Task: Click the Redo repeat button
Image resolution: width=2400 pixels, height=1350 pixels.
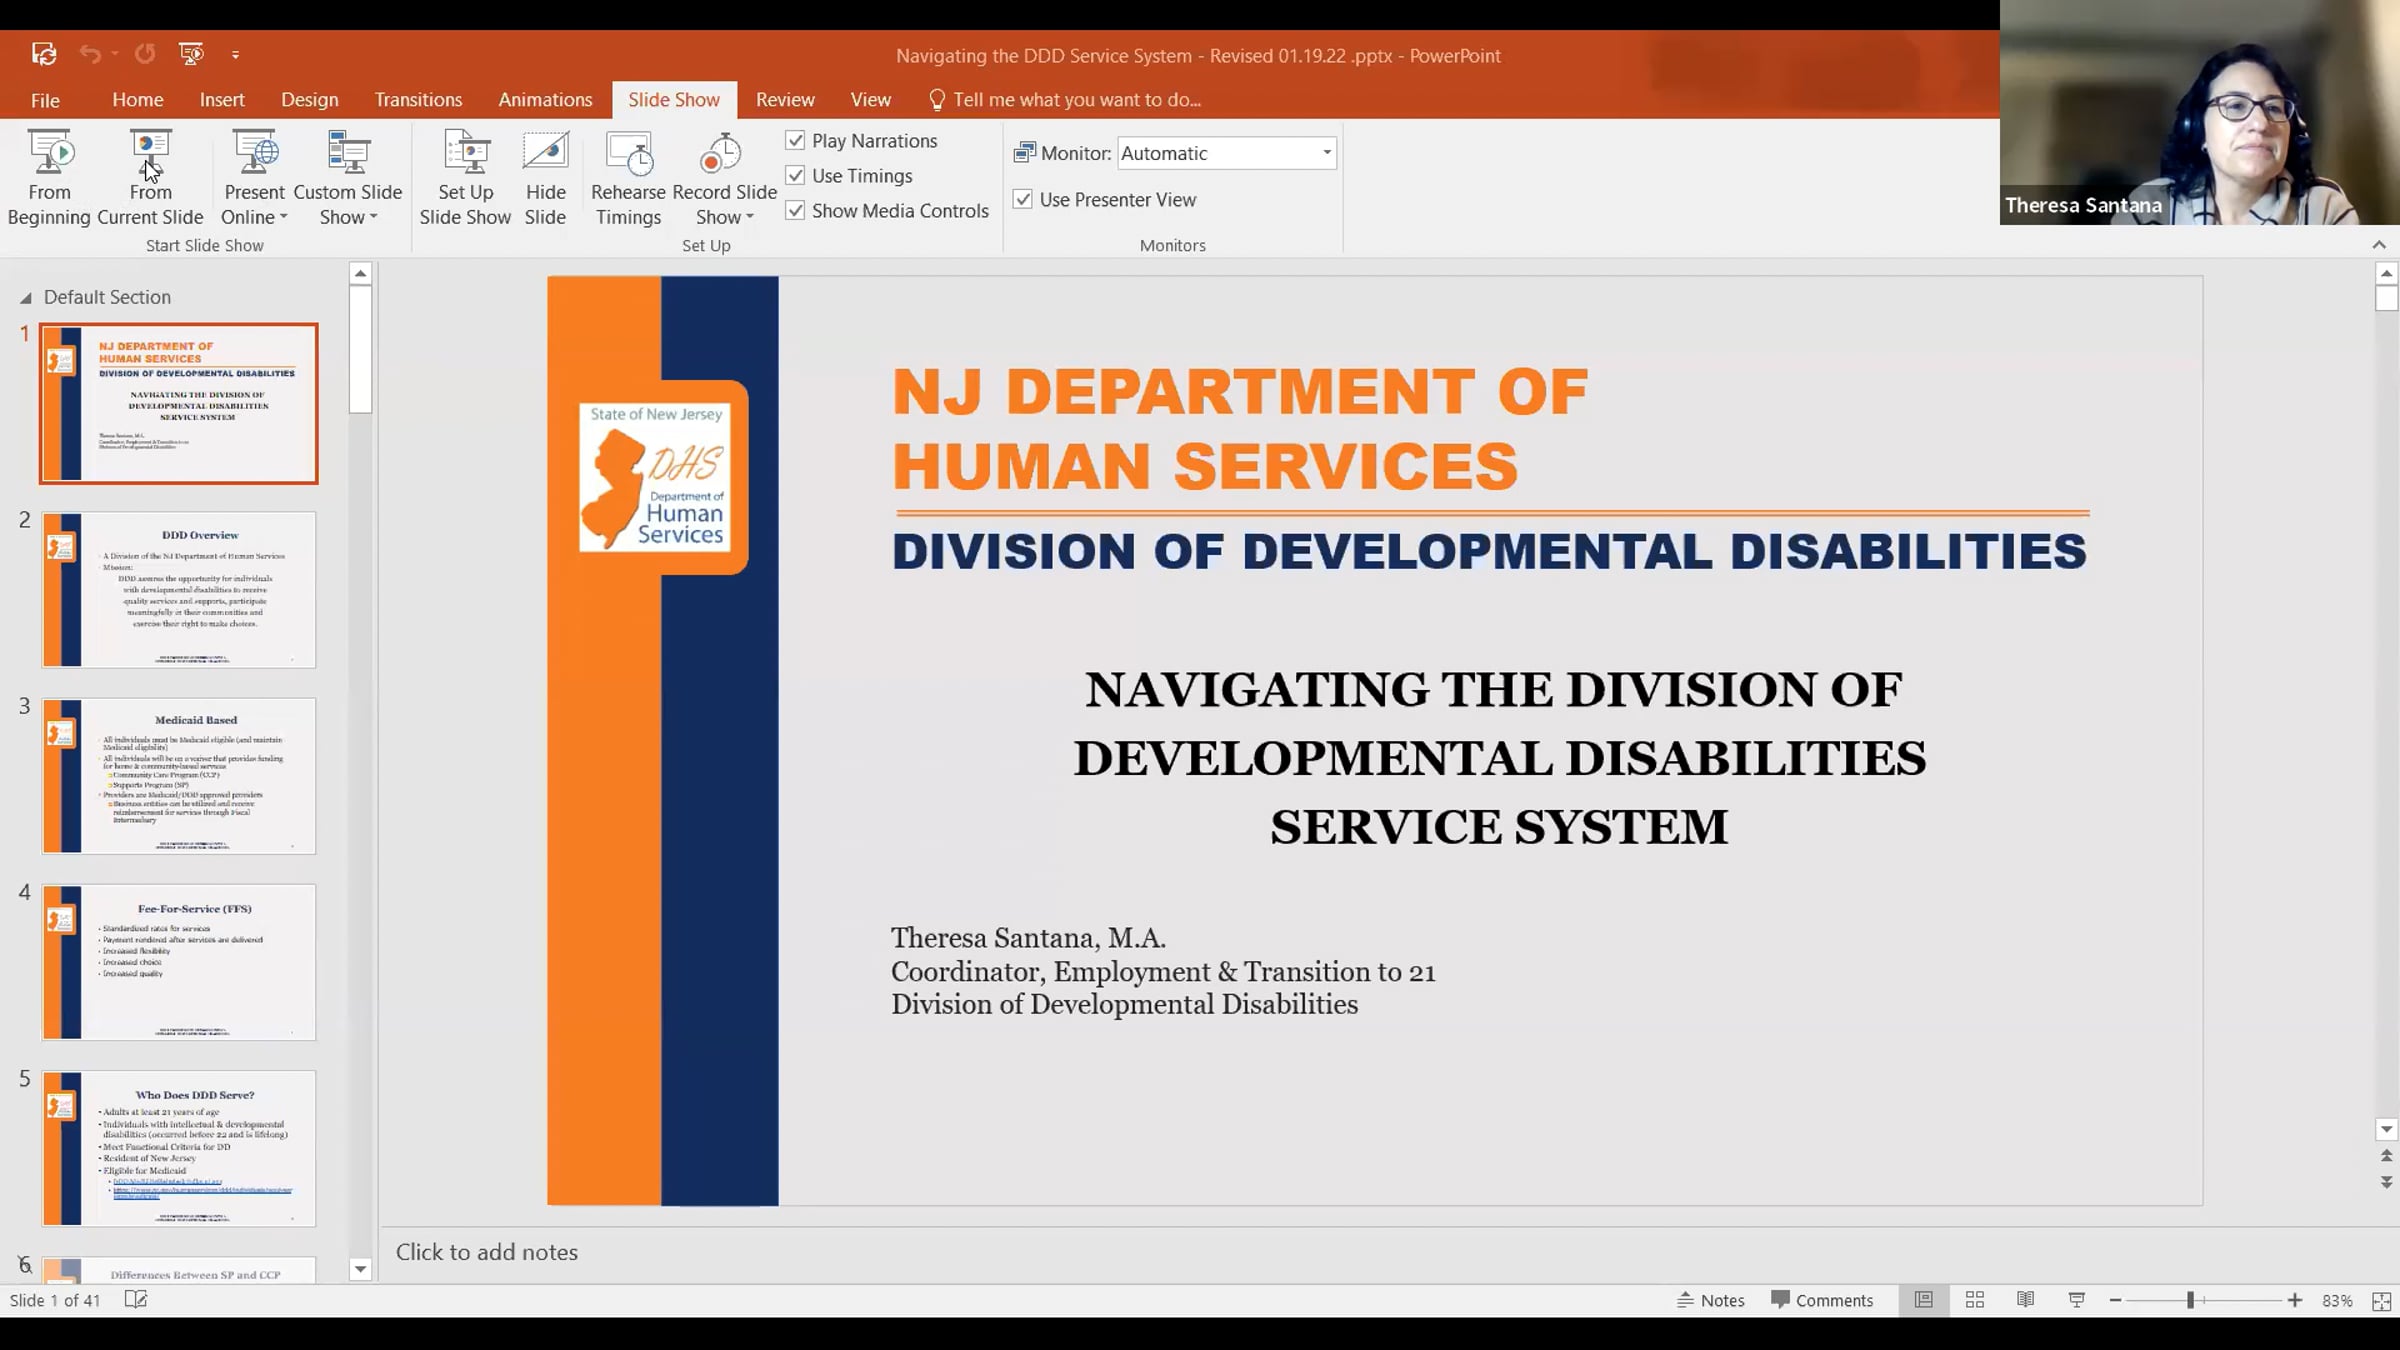Action: pos(145,54)
